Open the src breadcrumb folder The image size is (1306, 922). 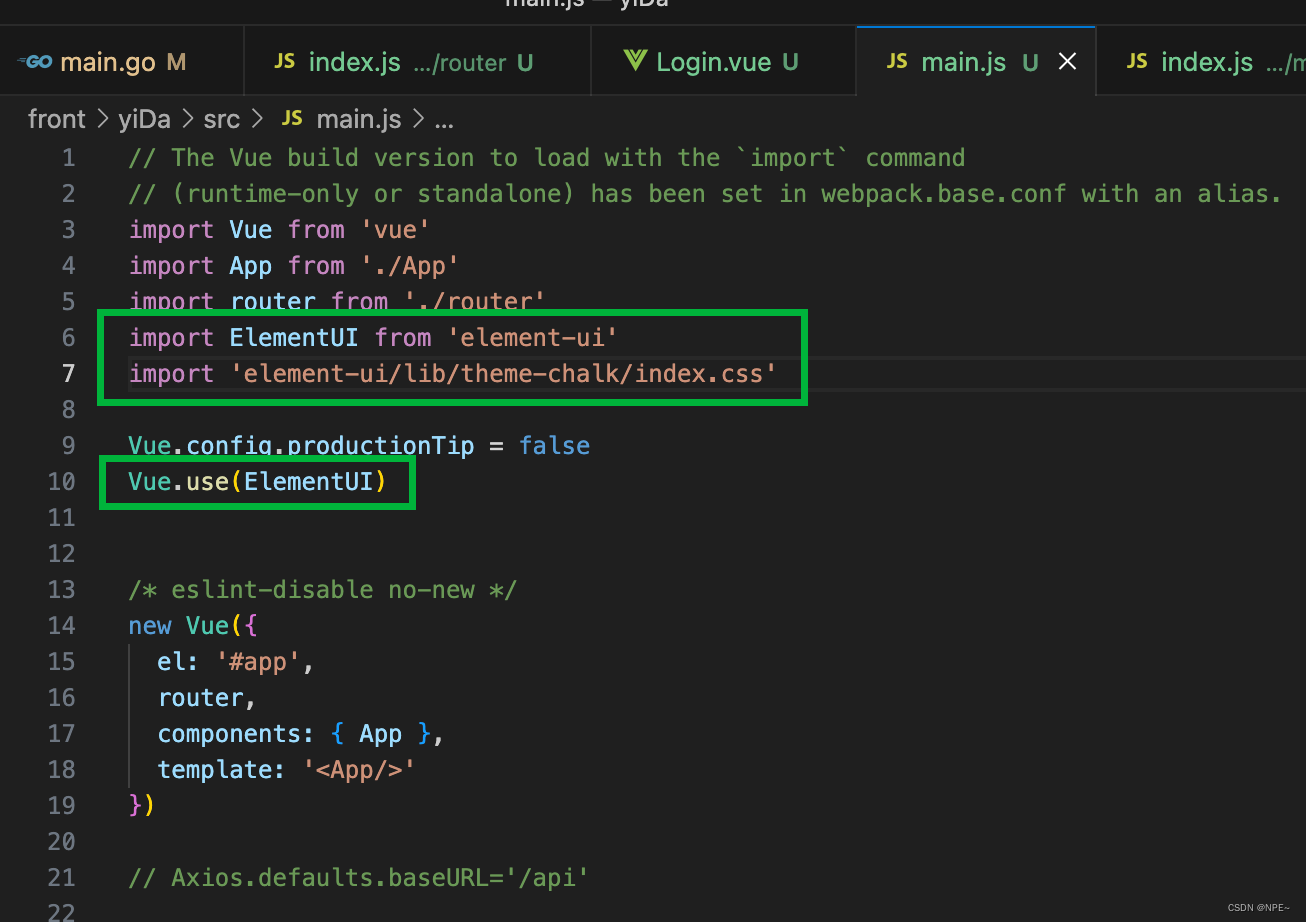click(x=222, y=119)
